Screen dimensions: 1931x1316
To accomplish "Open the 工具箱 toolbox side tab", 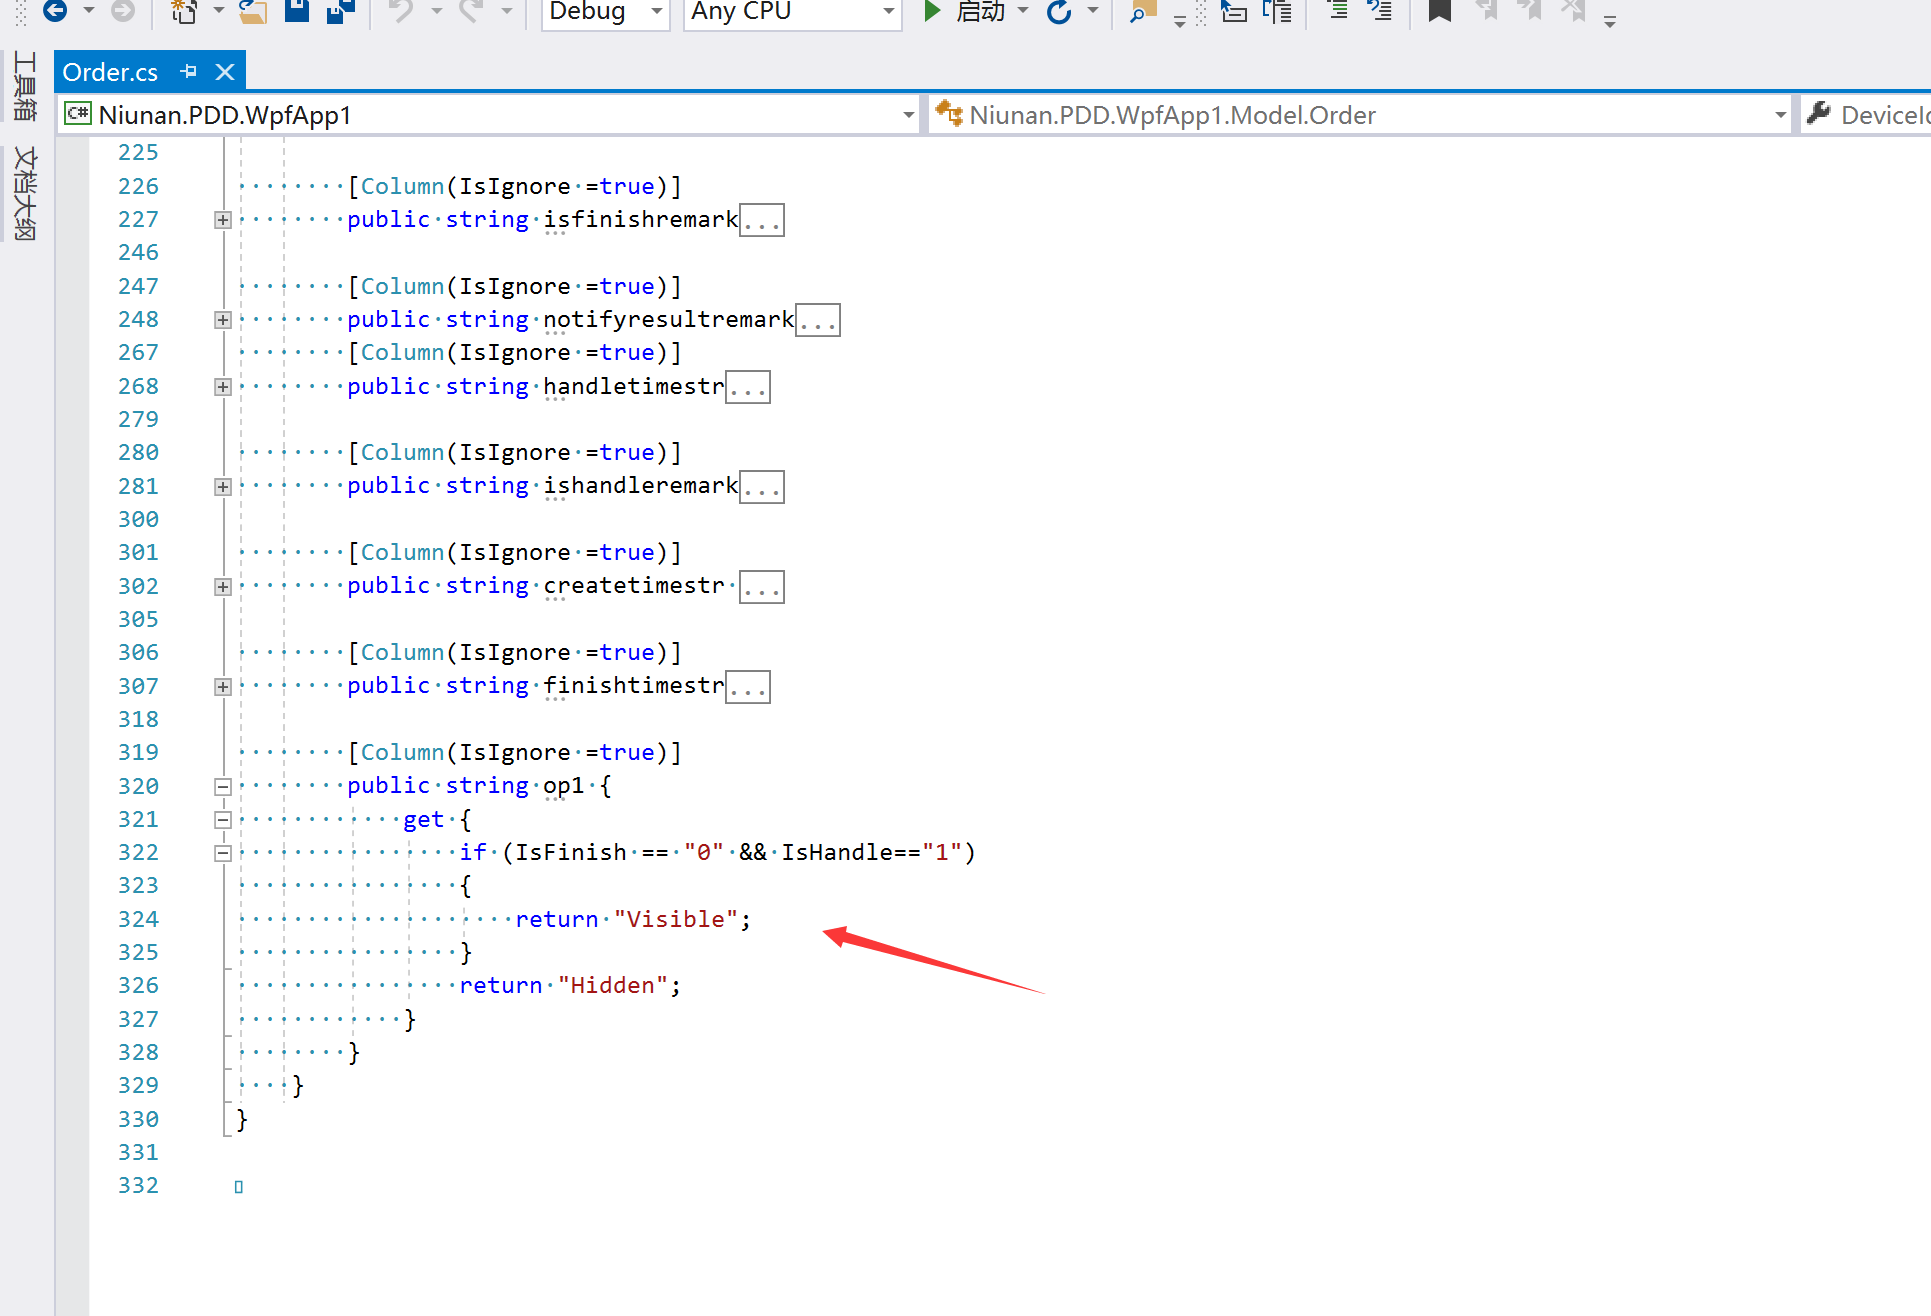I will pos(24,86).
